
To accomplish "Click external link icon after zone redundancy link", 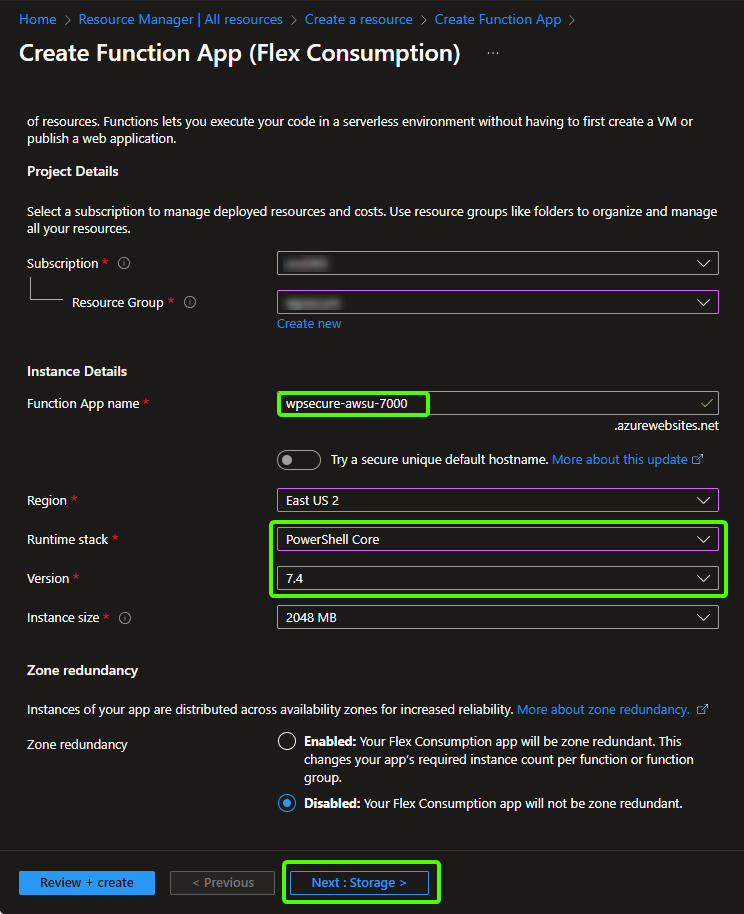I will [702, 709].
